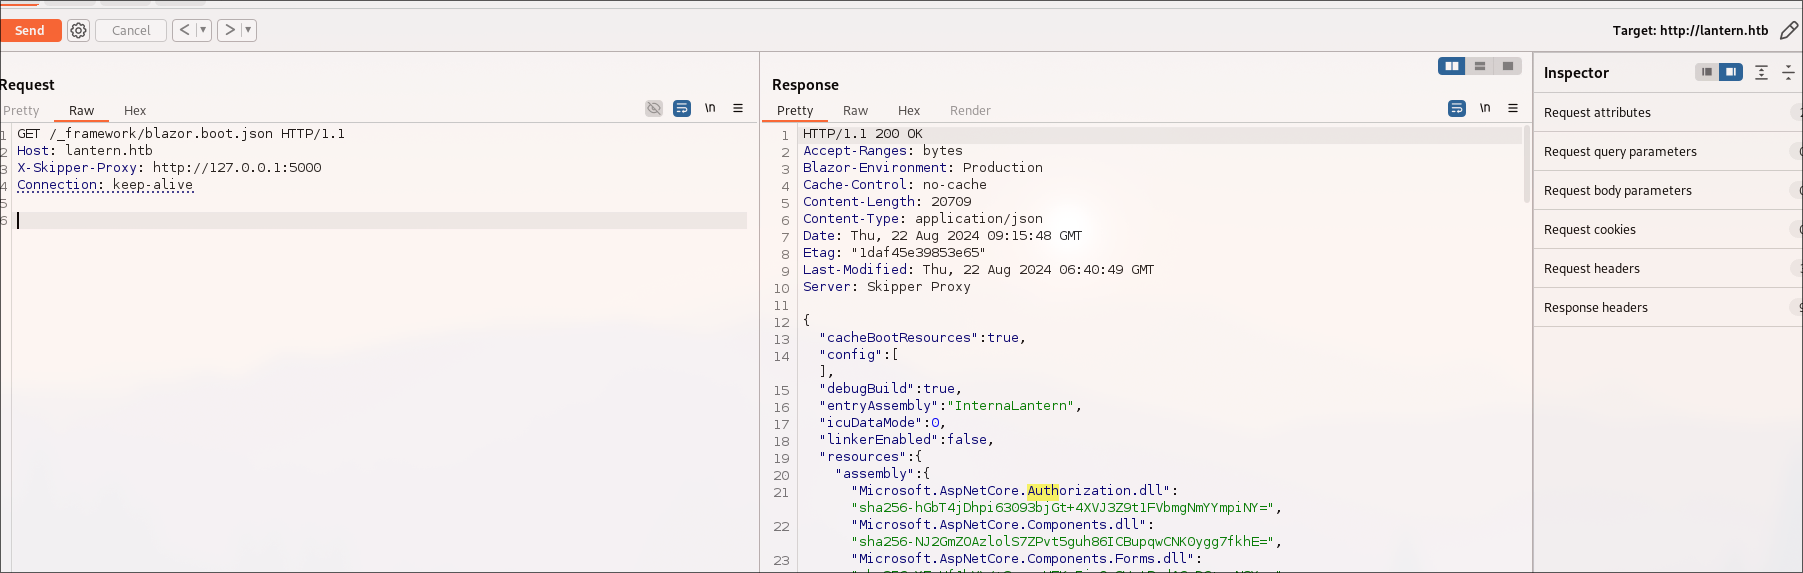This screenshot has height=573, width=1803.
Task: Expand the Response headers section
Action: [x=1596, y=308]
